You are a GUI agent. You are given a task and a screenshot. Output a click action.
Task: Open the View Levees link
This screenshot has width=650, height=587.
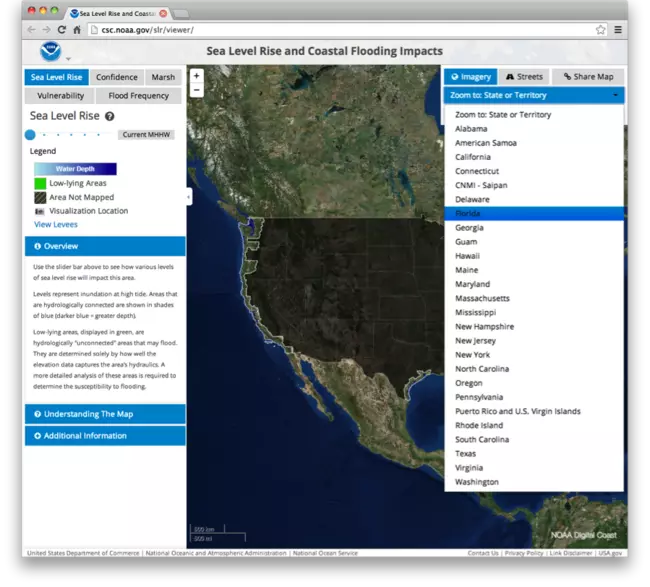coord(56,225)
